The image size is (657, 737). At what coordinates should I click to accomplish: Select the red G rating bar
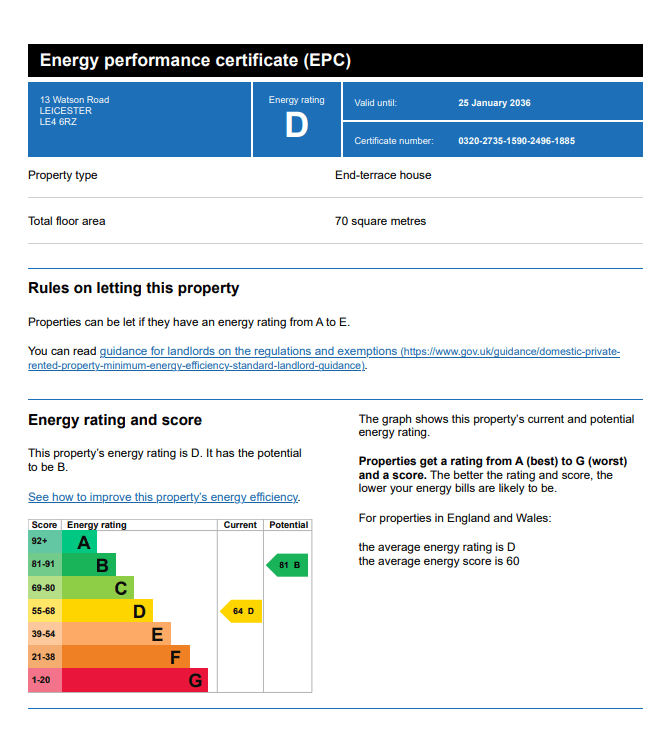pos(135,680)
